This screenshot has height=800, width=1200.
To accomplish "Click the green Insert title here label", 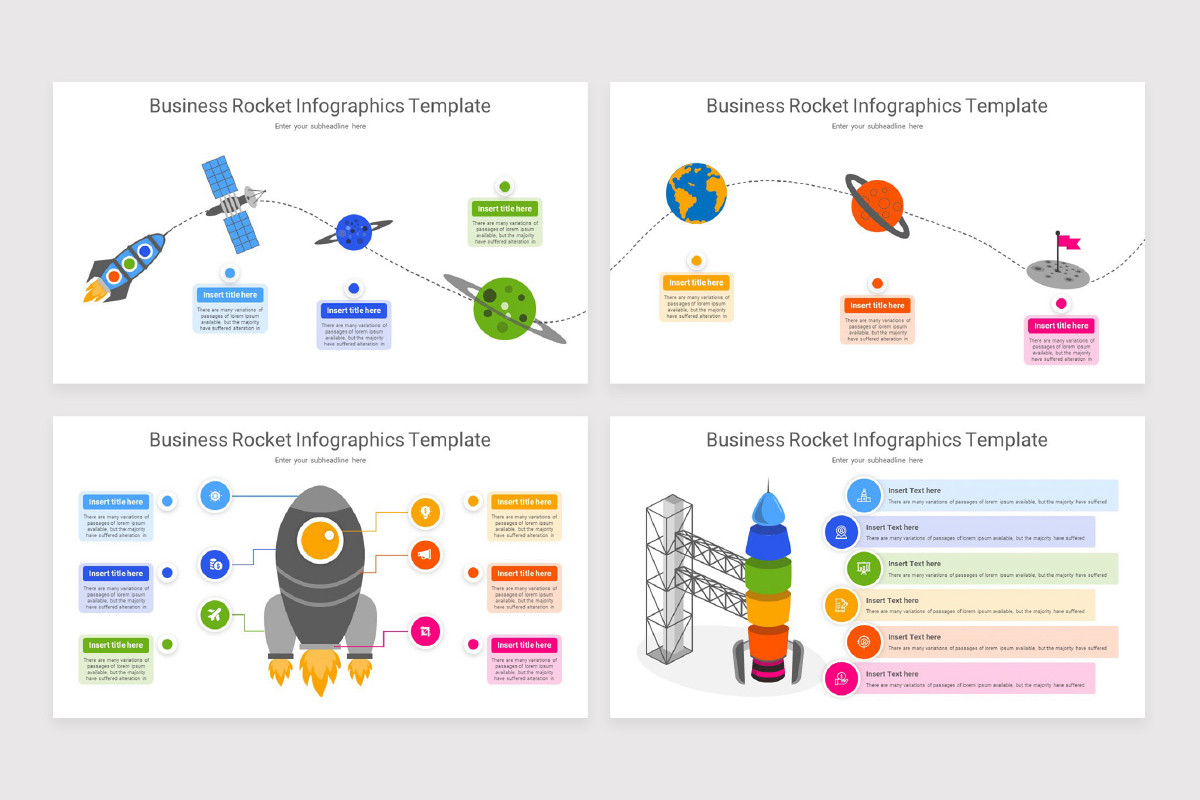I will (504, 209).
